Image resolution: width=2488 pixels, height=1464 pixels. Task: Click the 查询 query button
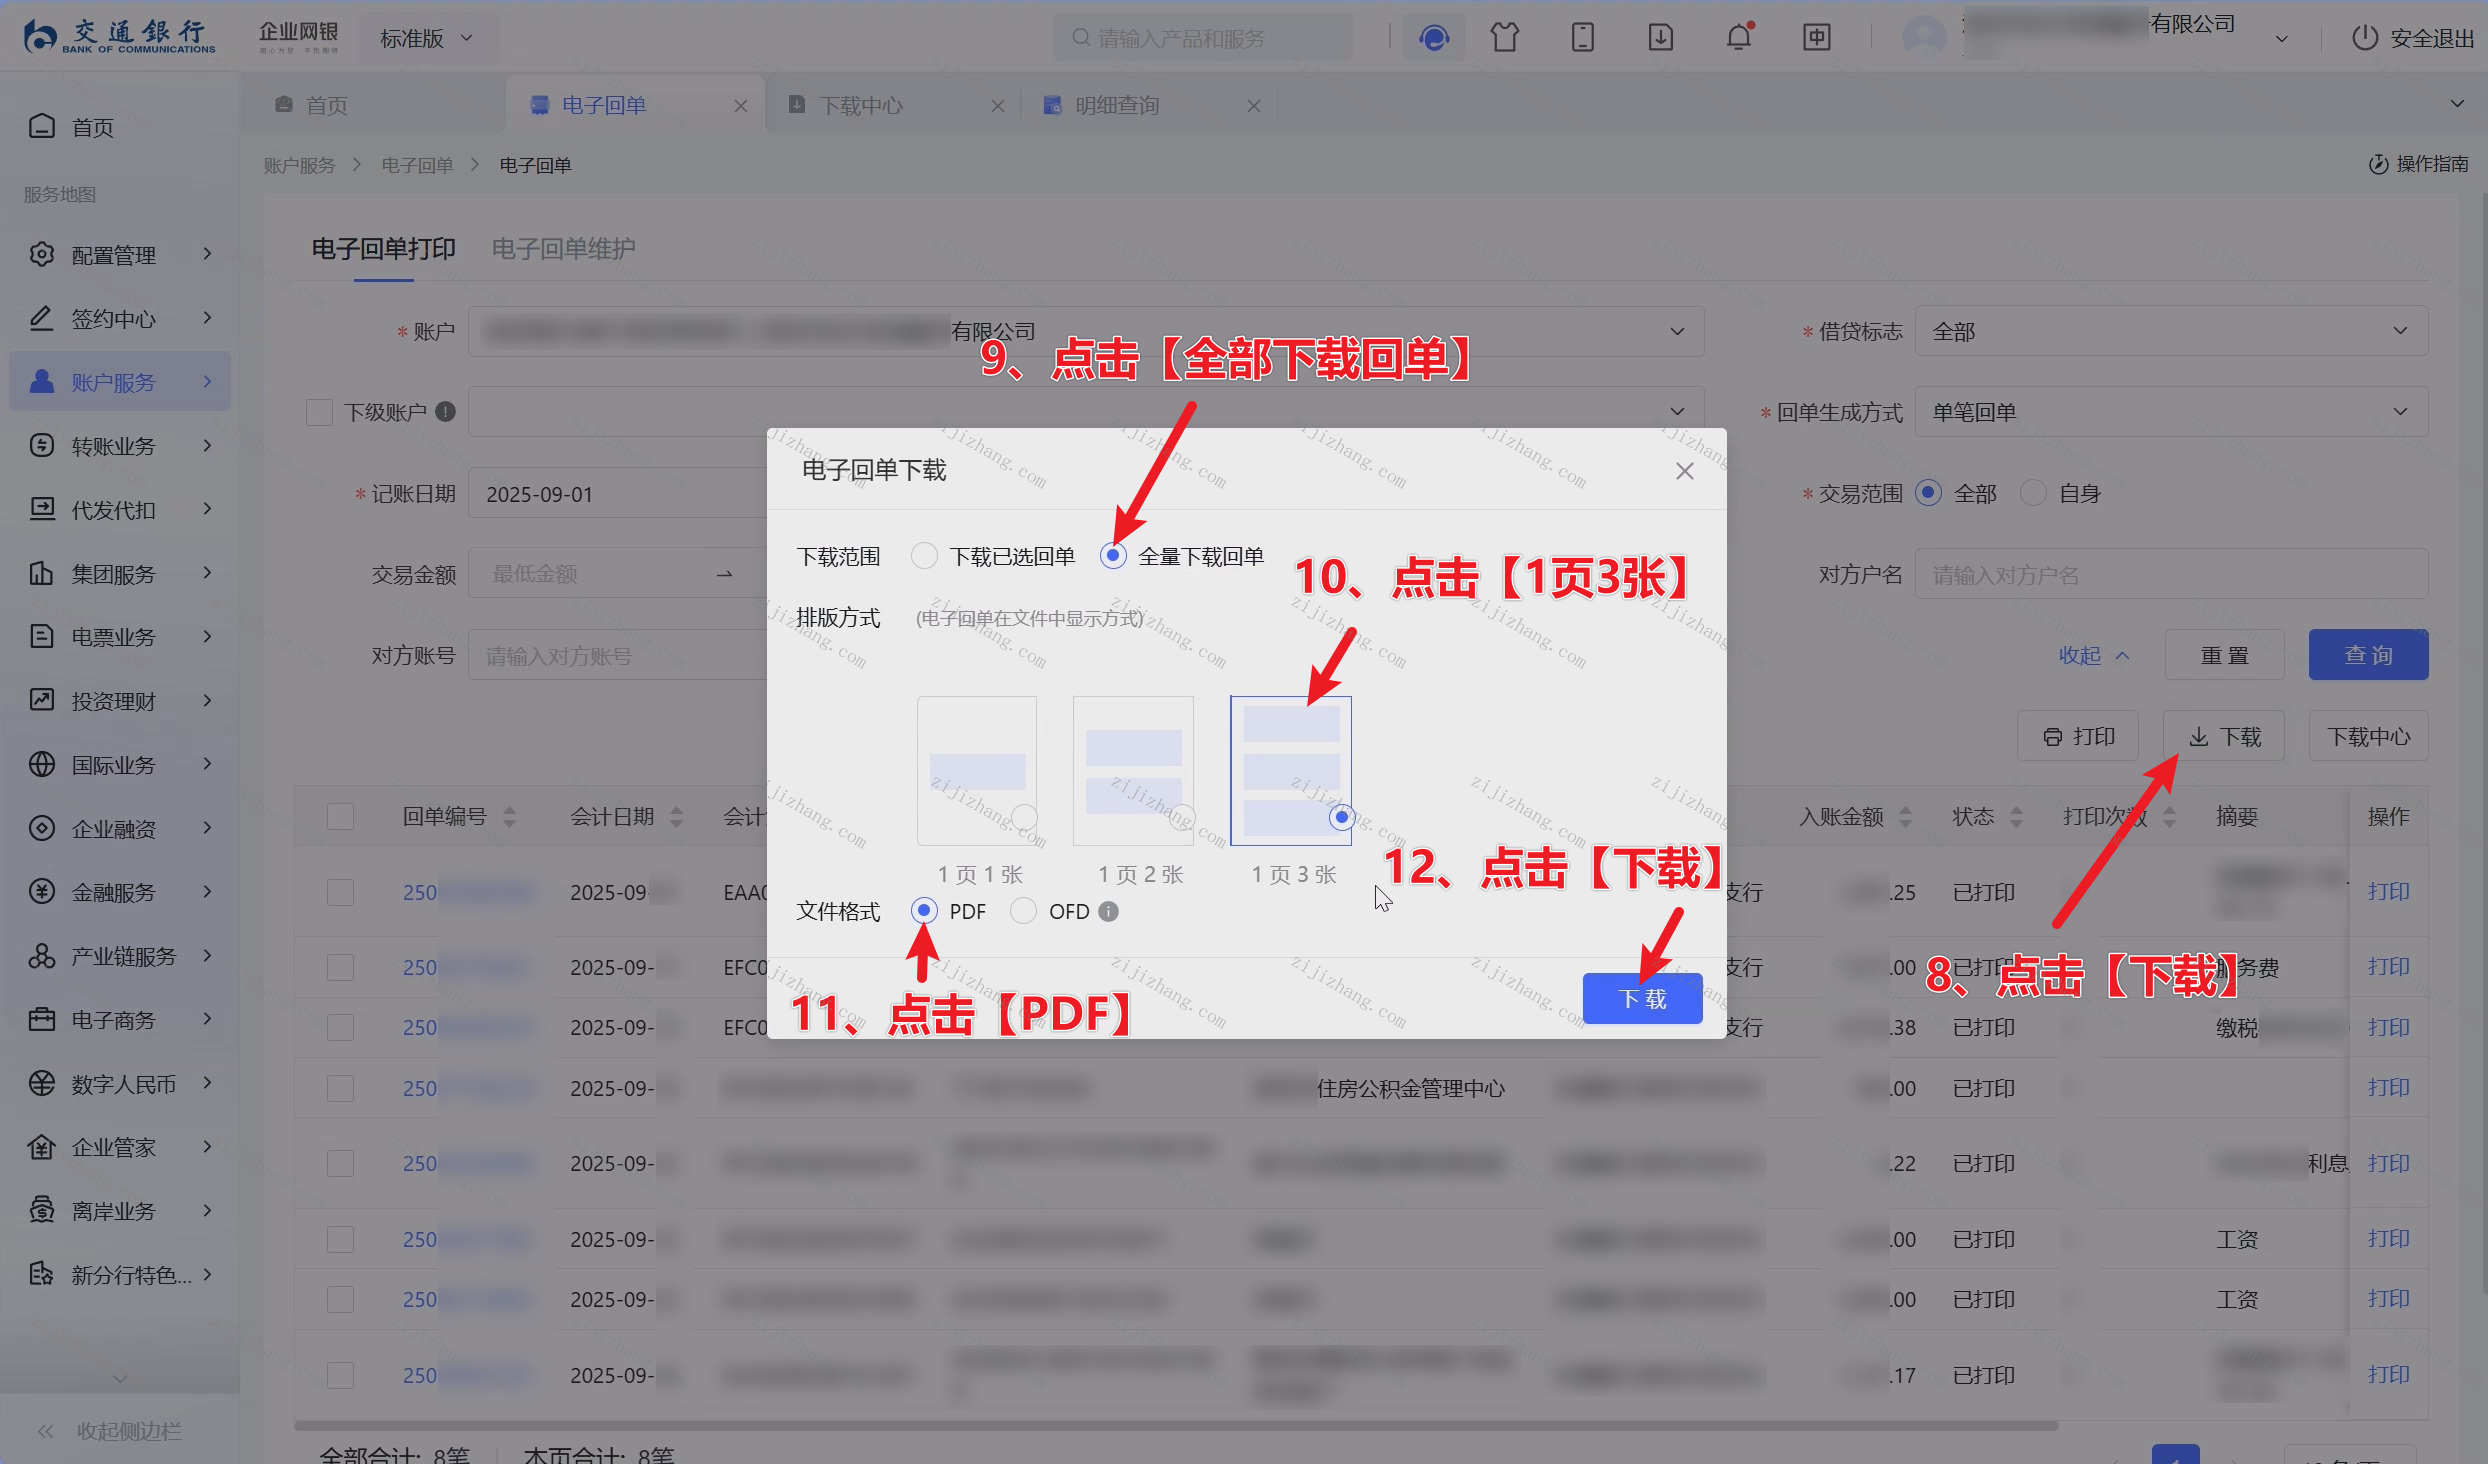pyautogui.click(x=2367, y=655)
